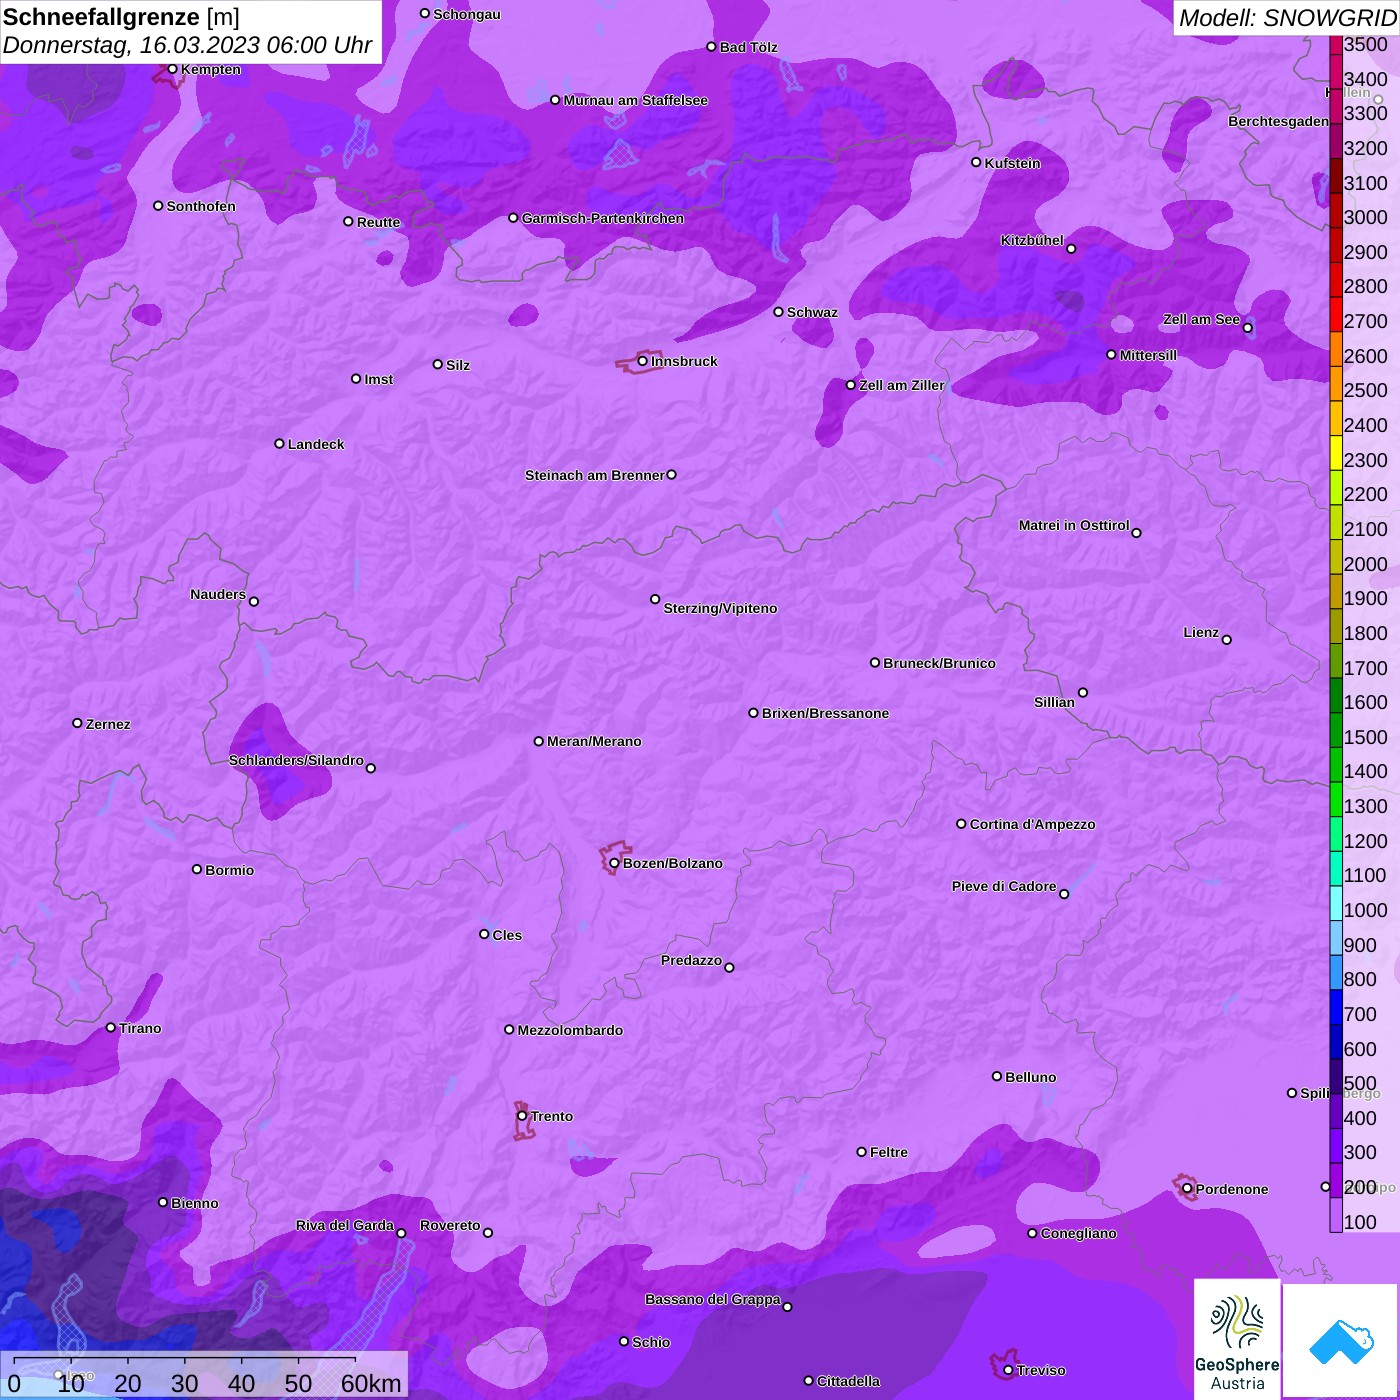Click the "Sonthofen" label
Viewport: 1400px width, 1400px height.
pos(201,206)
